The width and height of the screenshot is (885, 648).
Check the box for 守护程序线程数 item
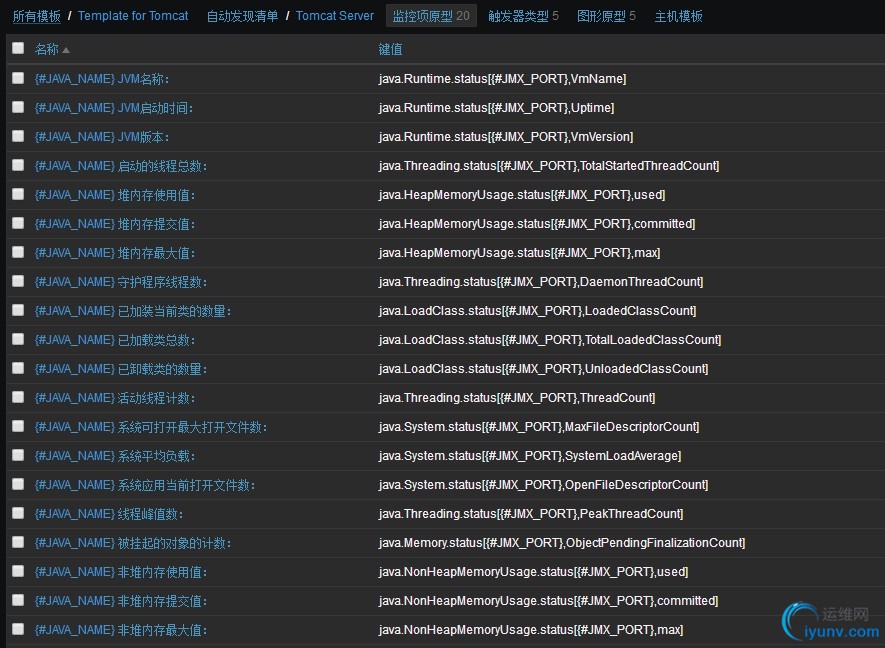coord(18,281)
